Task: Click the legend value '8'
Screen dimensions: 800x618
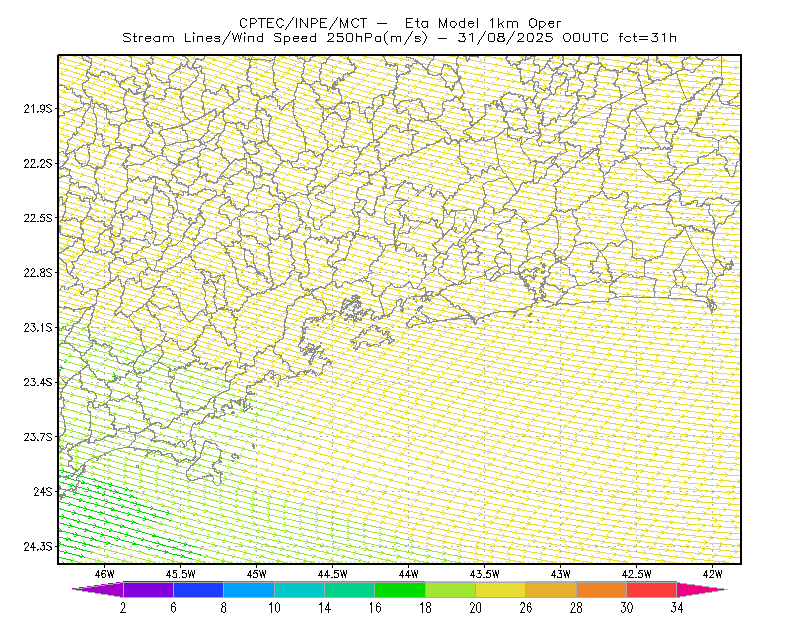Action: click(x=223, y=608)
